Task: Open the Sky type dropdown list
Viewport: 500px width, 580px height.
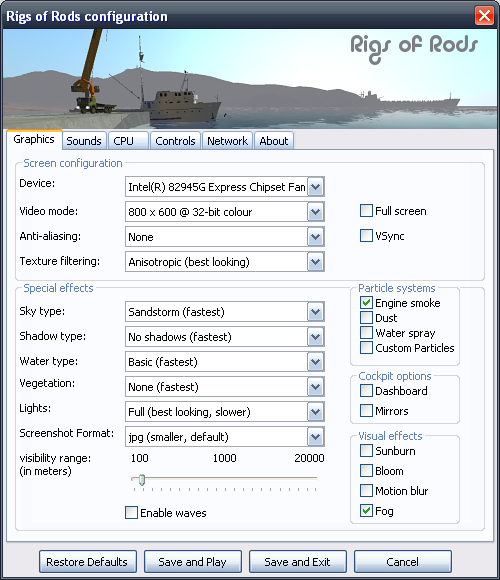Action: 315,312
